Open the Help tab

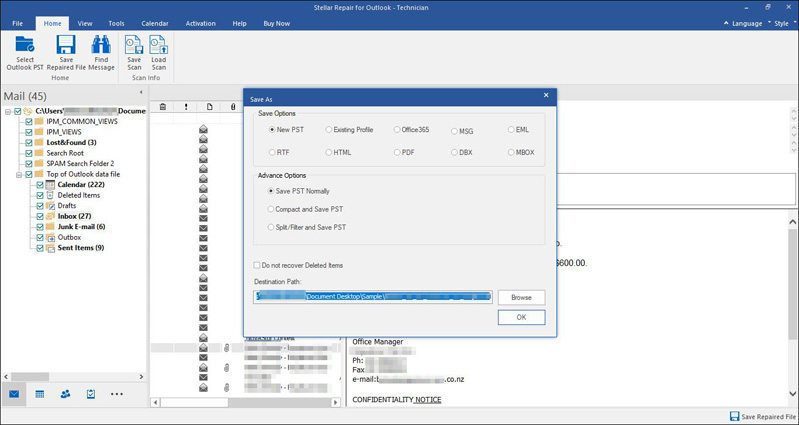point(239,23)
